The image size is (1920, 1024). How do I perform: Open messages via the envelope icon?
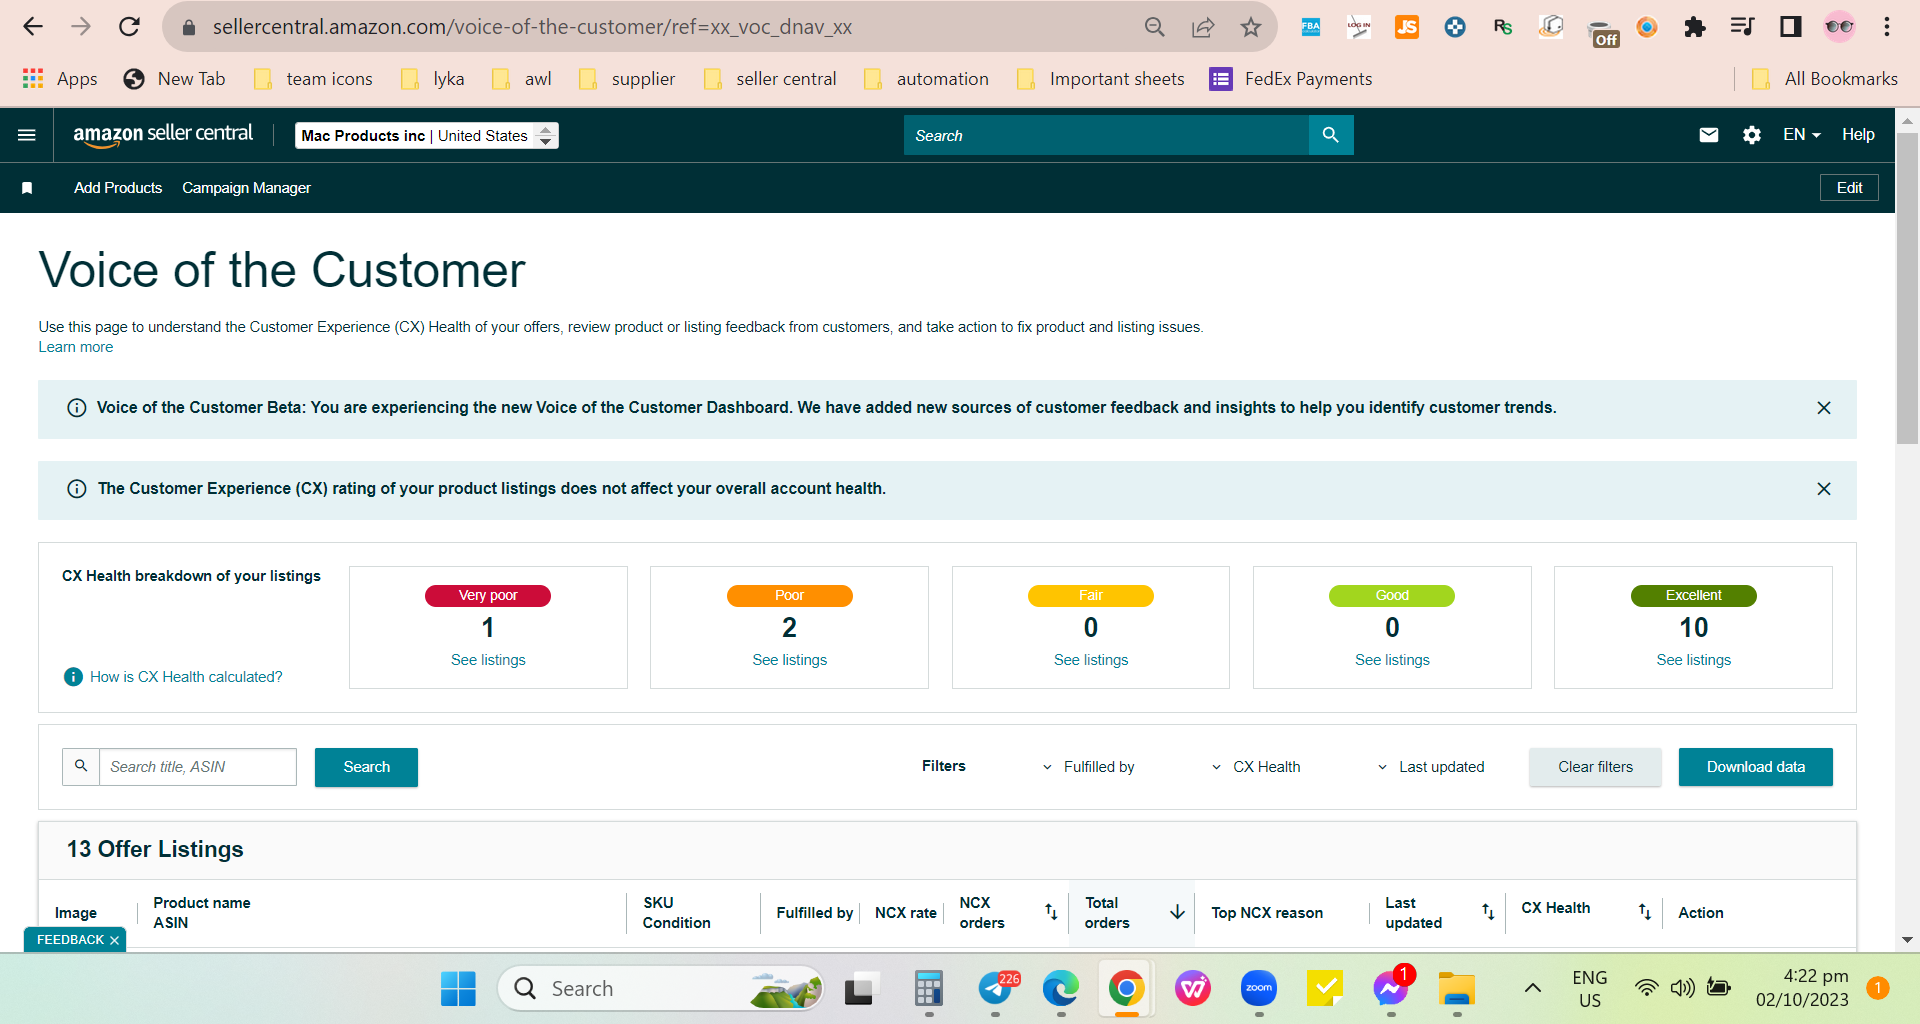pyautogui.click(x=1709, y=135)
